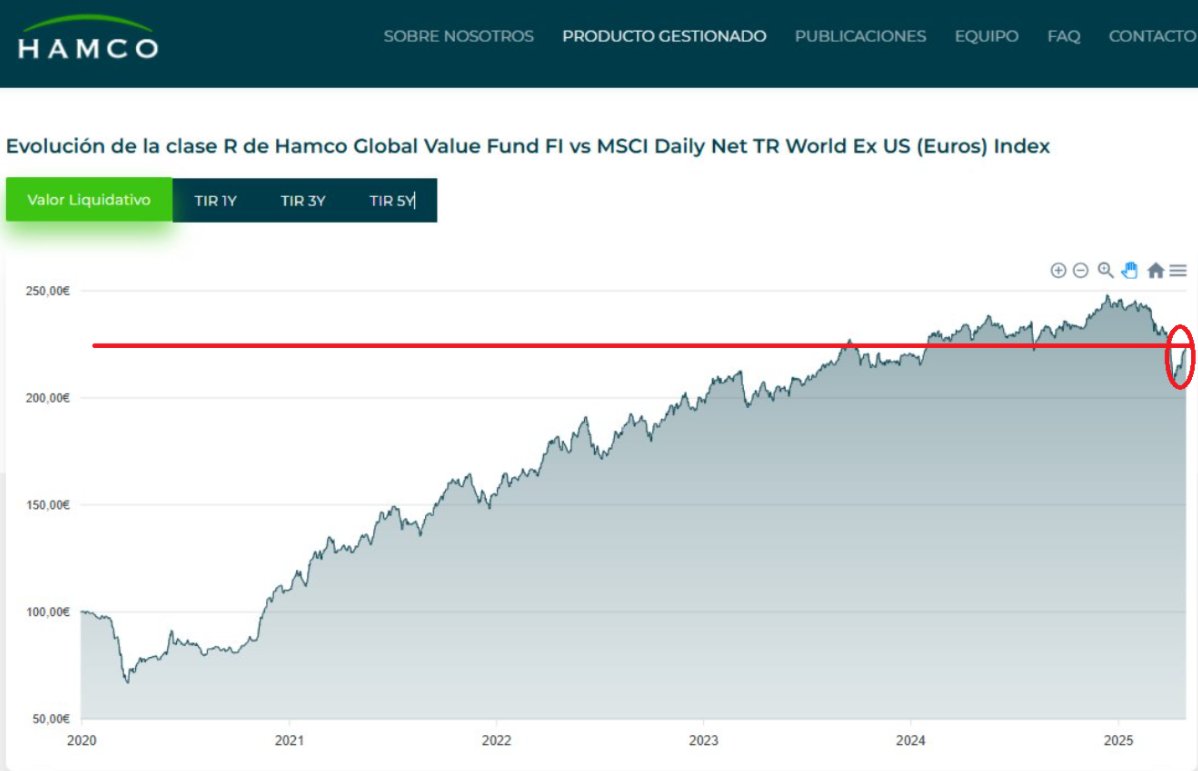Switch to the TIR 5Y tab
The height and width of the screenshot is (771, 1198).
[392, 201]
